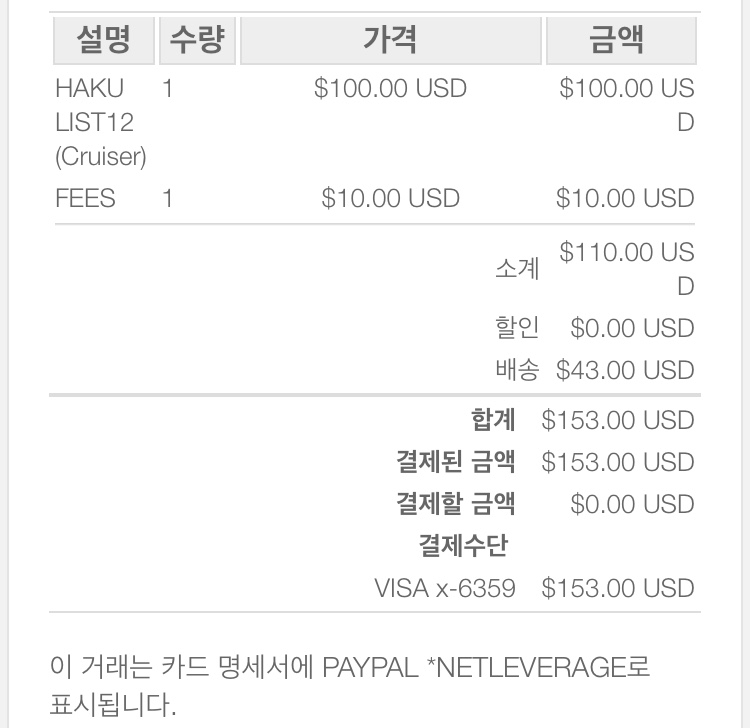This screenshot has height=728, width=750.
Task: Click the 가격 column header
Action: (390, 40)
